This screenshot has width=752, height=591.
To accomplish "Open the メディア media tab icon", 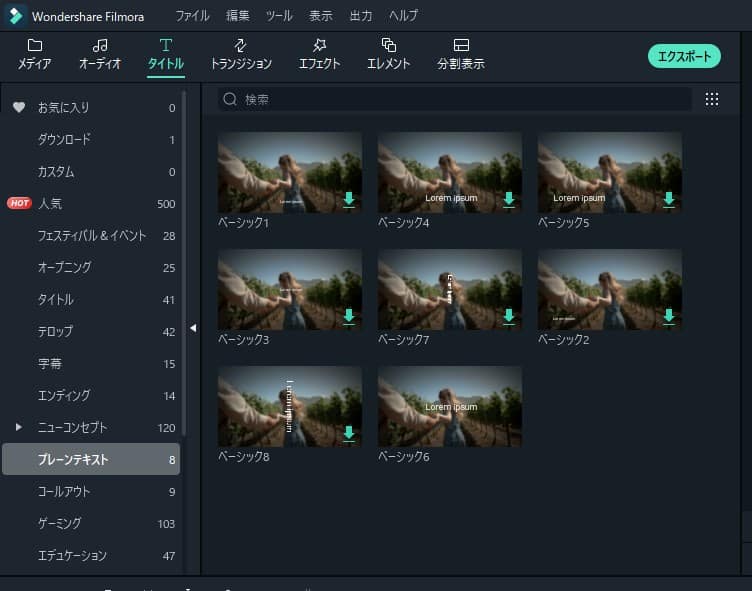I will coord(35,46).
